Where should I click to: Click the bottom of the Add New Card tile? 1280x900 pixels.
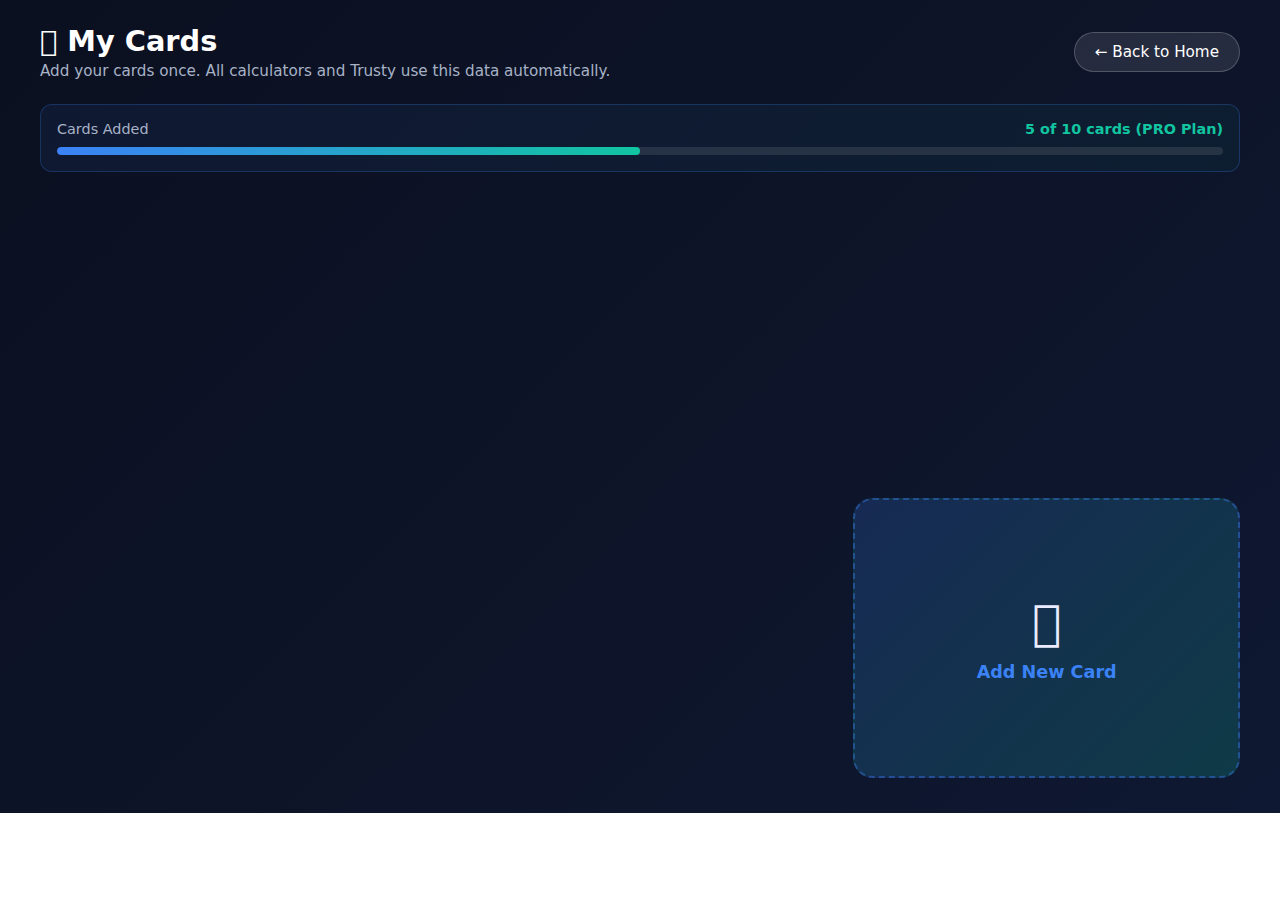pyautogui.click(x=1046, y=750)
